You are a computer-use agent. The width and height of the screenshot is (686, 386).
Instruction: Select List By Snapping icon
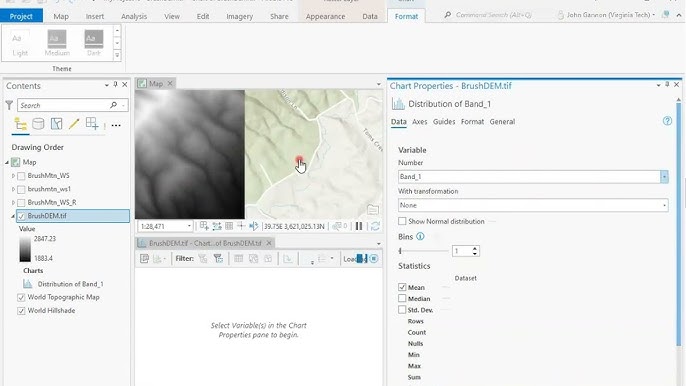point(92,124)
